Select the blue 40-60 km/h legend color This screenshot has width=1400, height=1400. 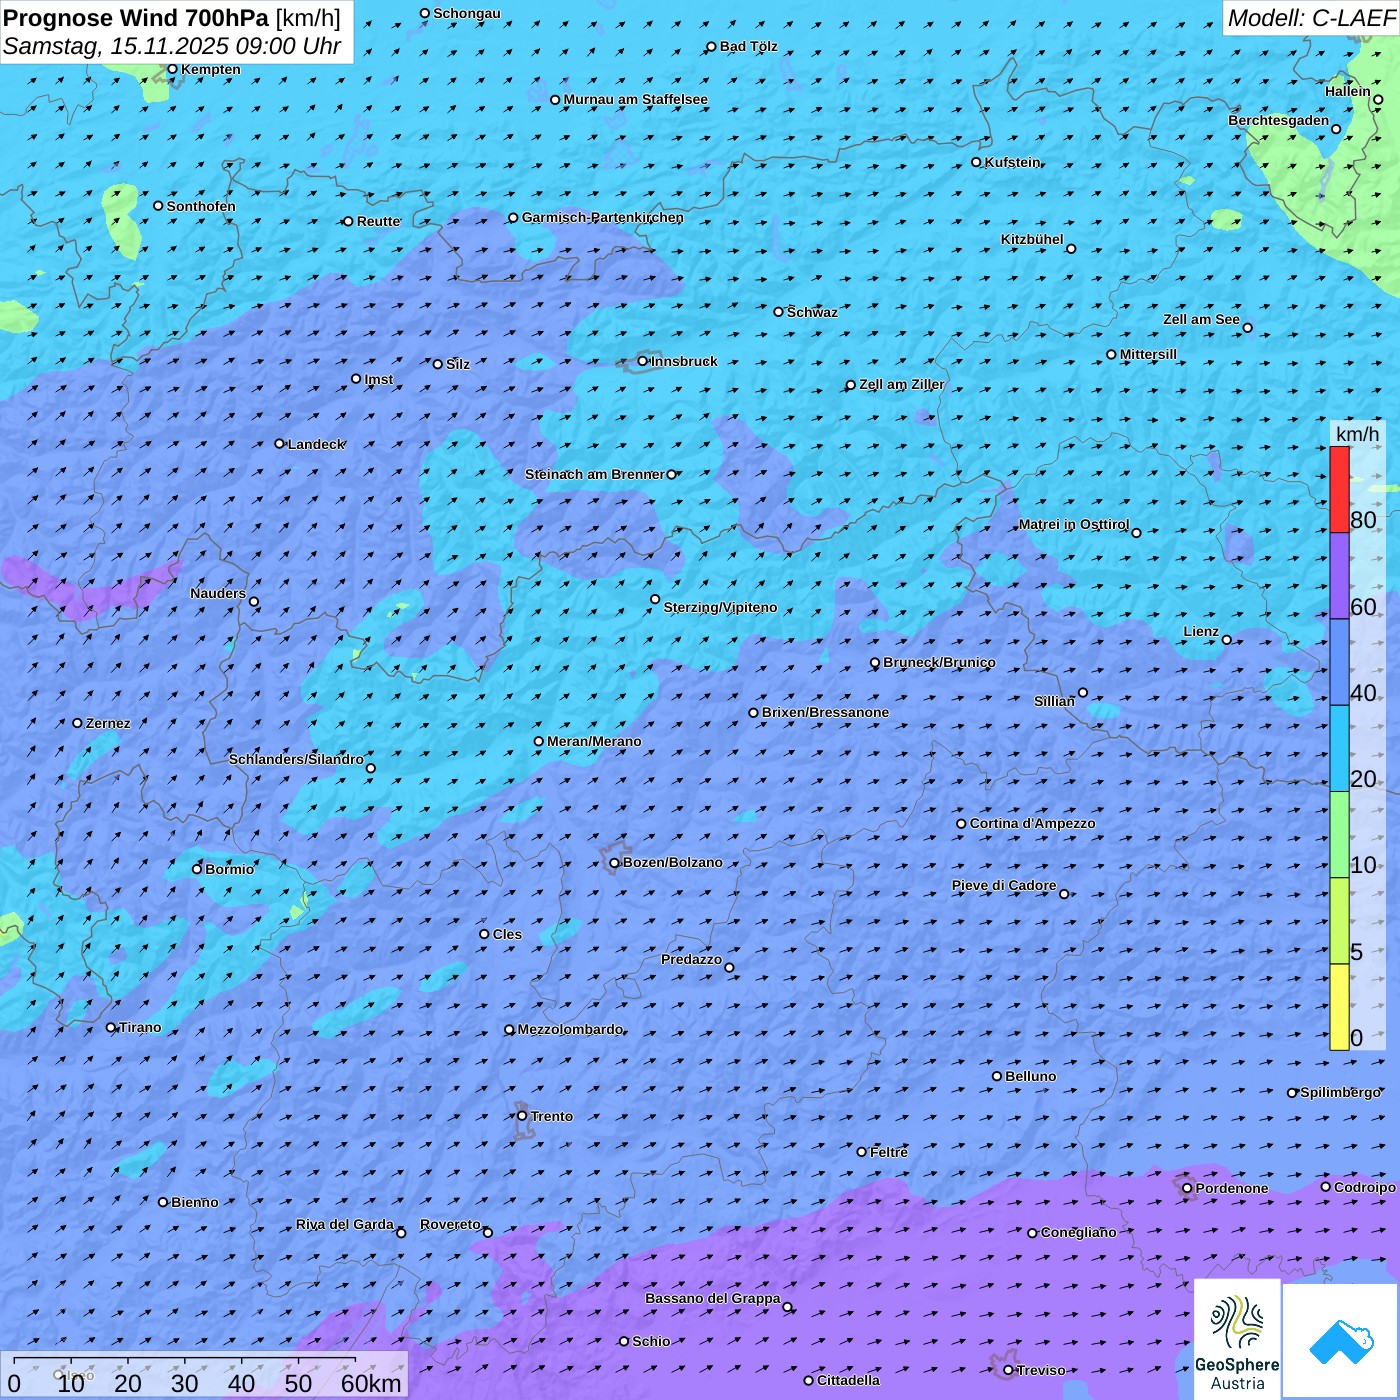(x=1339, y=662)
